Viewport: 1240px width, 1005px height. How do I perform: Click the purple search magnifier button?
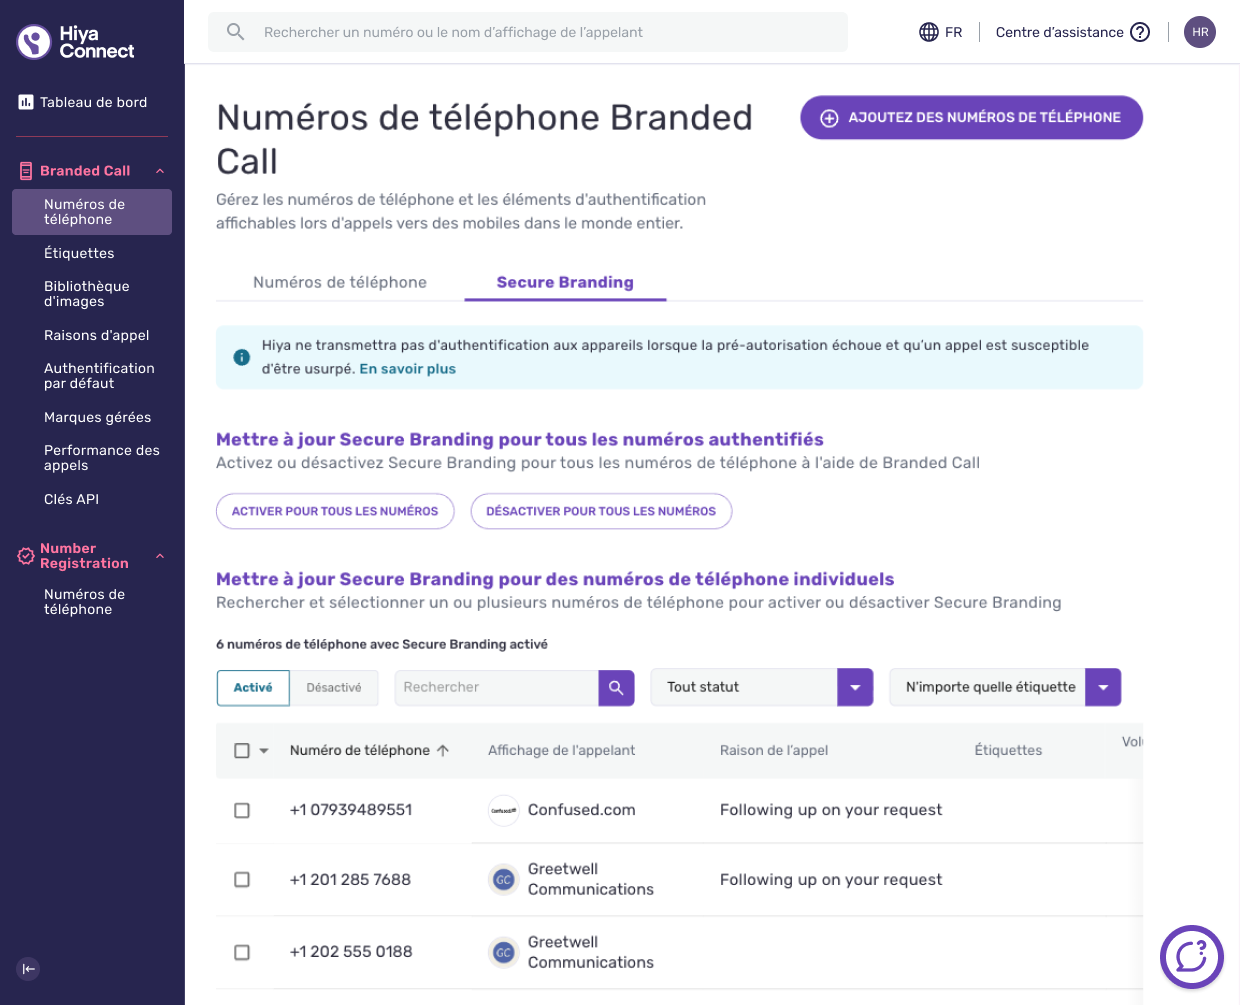click(616, 687)
